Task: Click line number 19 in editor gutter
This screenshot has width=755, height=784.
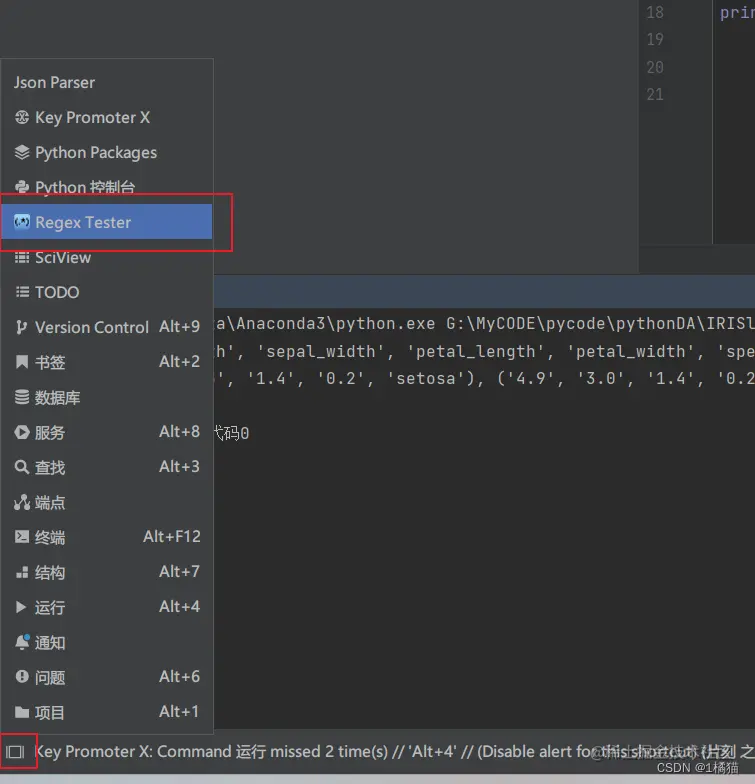Action: (x=655, y=40)
